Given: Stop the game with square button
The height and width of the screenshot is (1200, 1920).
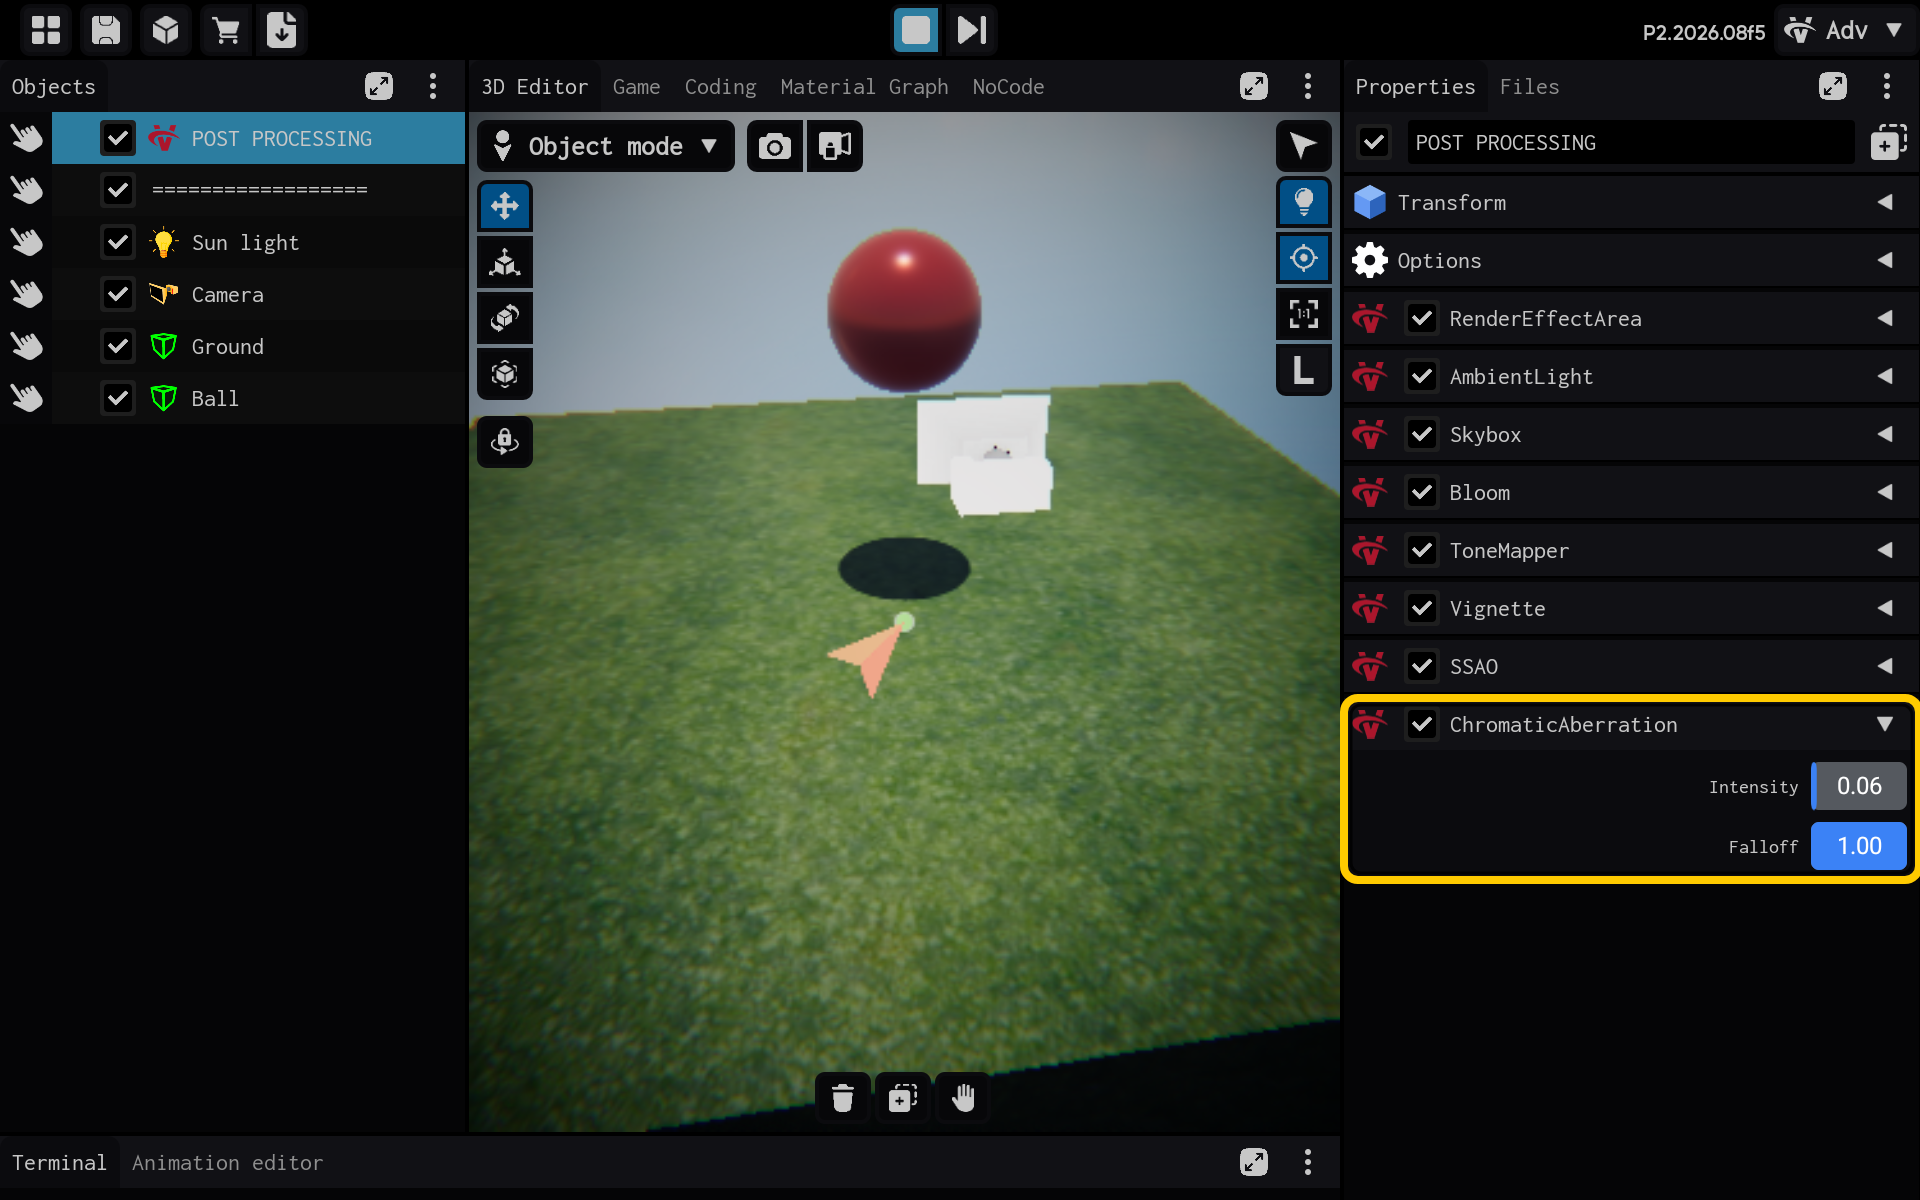Looking at the screenshot, I should pyautogui.click(x=915, y=30).
